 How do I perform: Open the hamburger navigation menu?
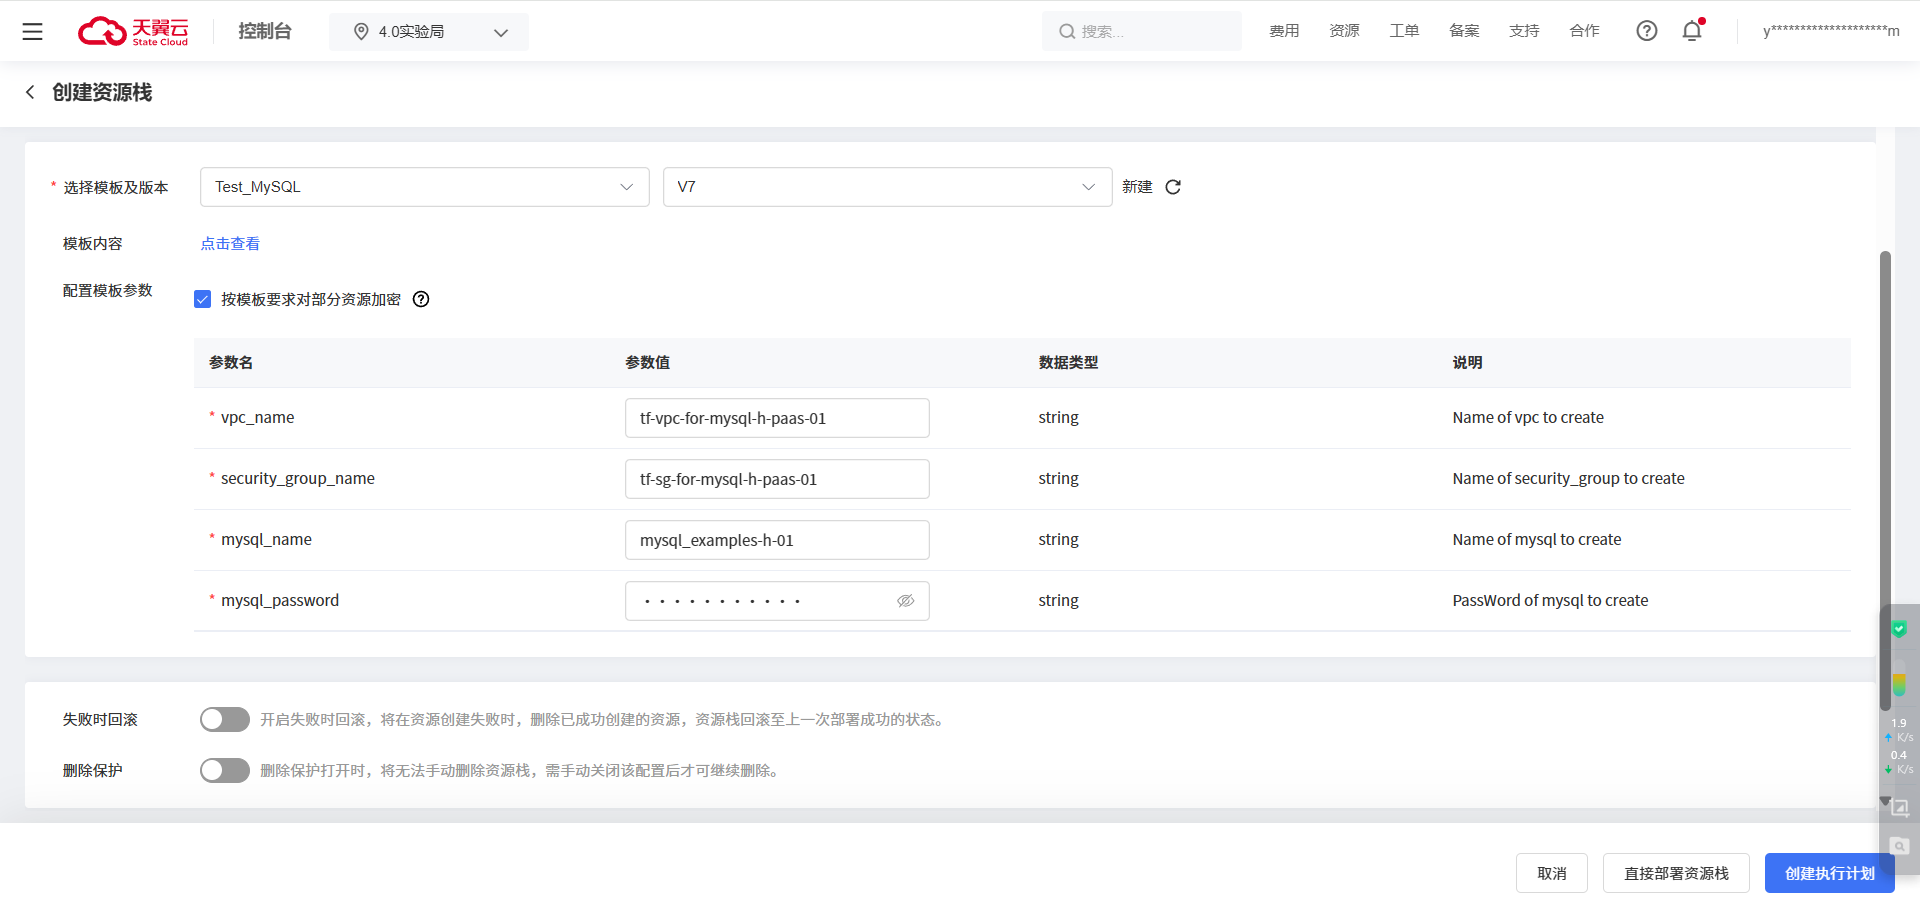[32, 32]
